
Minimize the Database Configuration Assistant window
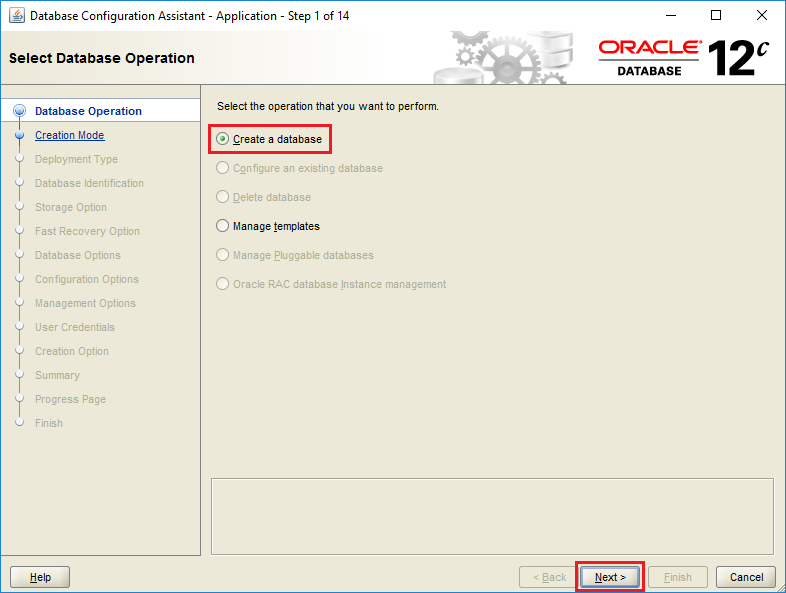click(x=671, y=16)
